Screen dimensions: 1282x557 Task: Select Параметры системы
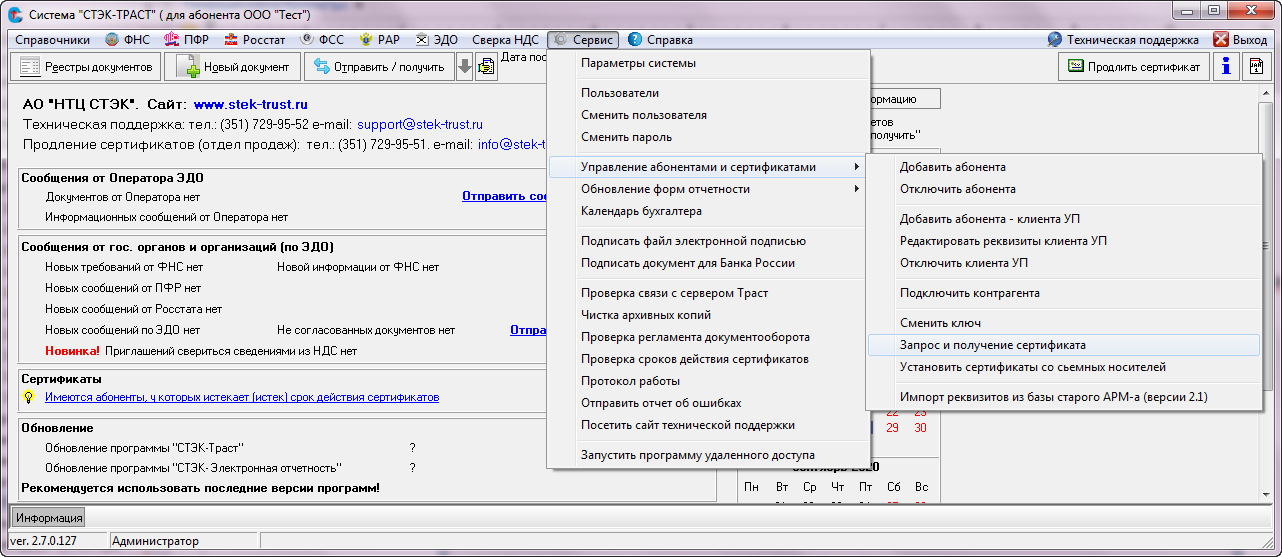pyautogui.click(x=709, y=63)
